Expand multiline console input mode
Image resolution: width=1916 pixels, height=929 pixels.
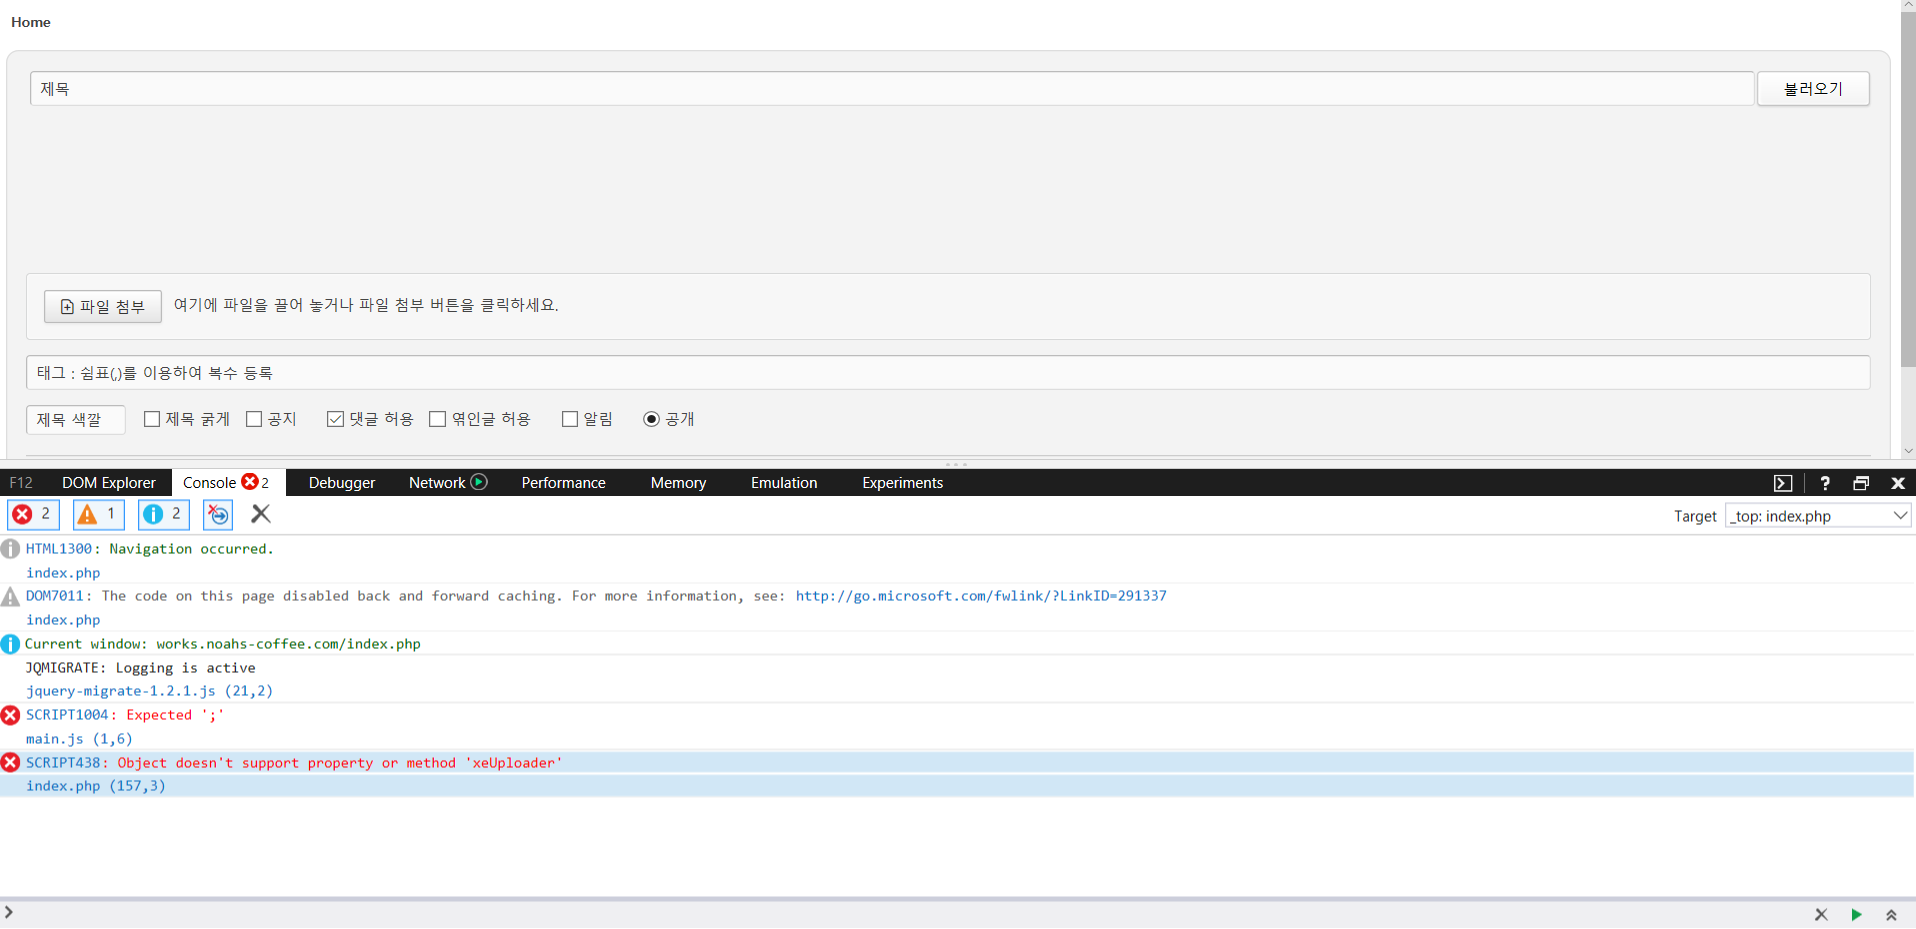click(1891, 914)
